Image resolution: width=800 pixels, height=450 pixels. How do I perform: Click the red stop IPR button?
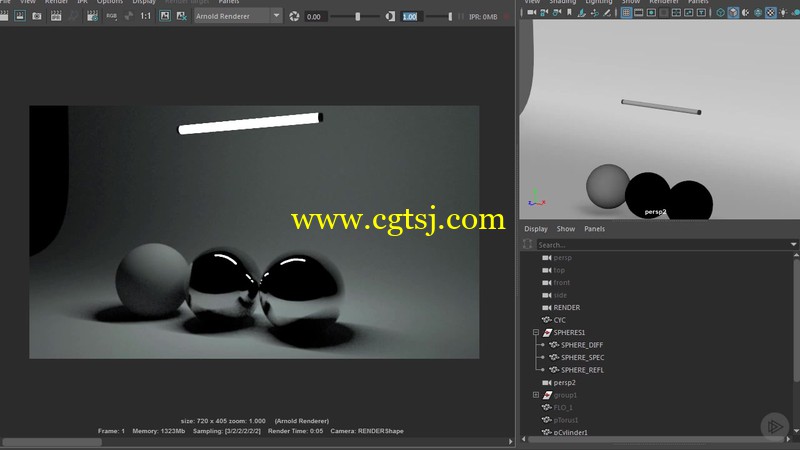pyautogui.click(x=507, y=17)
